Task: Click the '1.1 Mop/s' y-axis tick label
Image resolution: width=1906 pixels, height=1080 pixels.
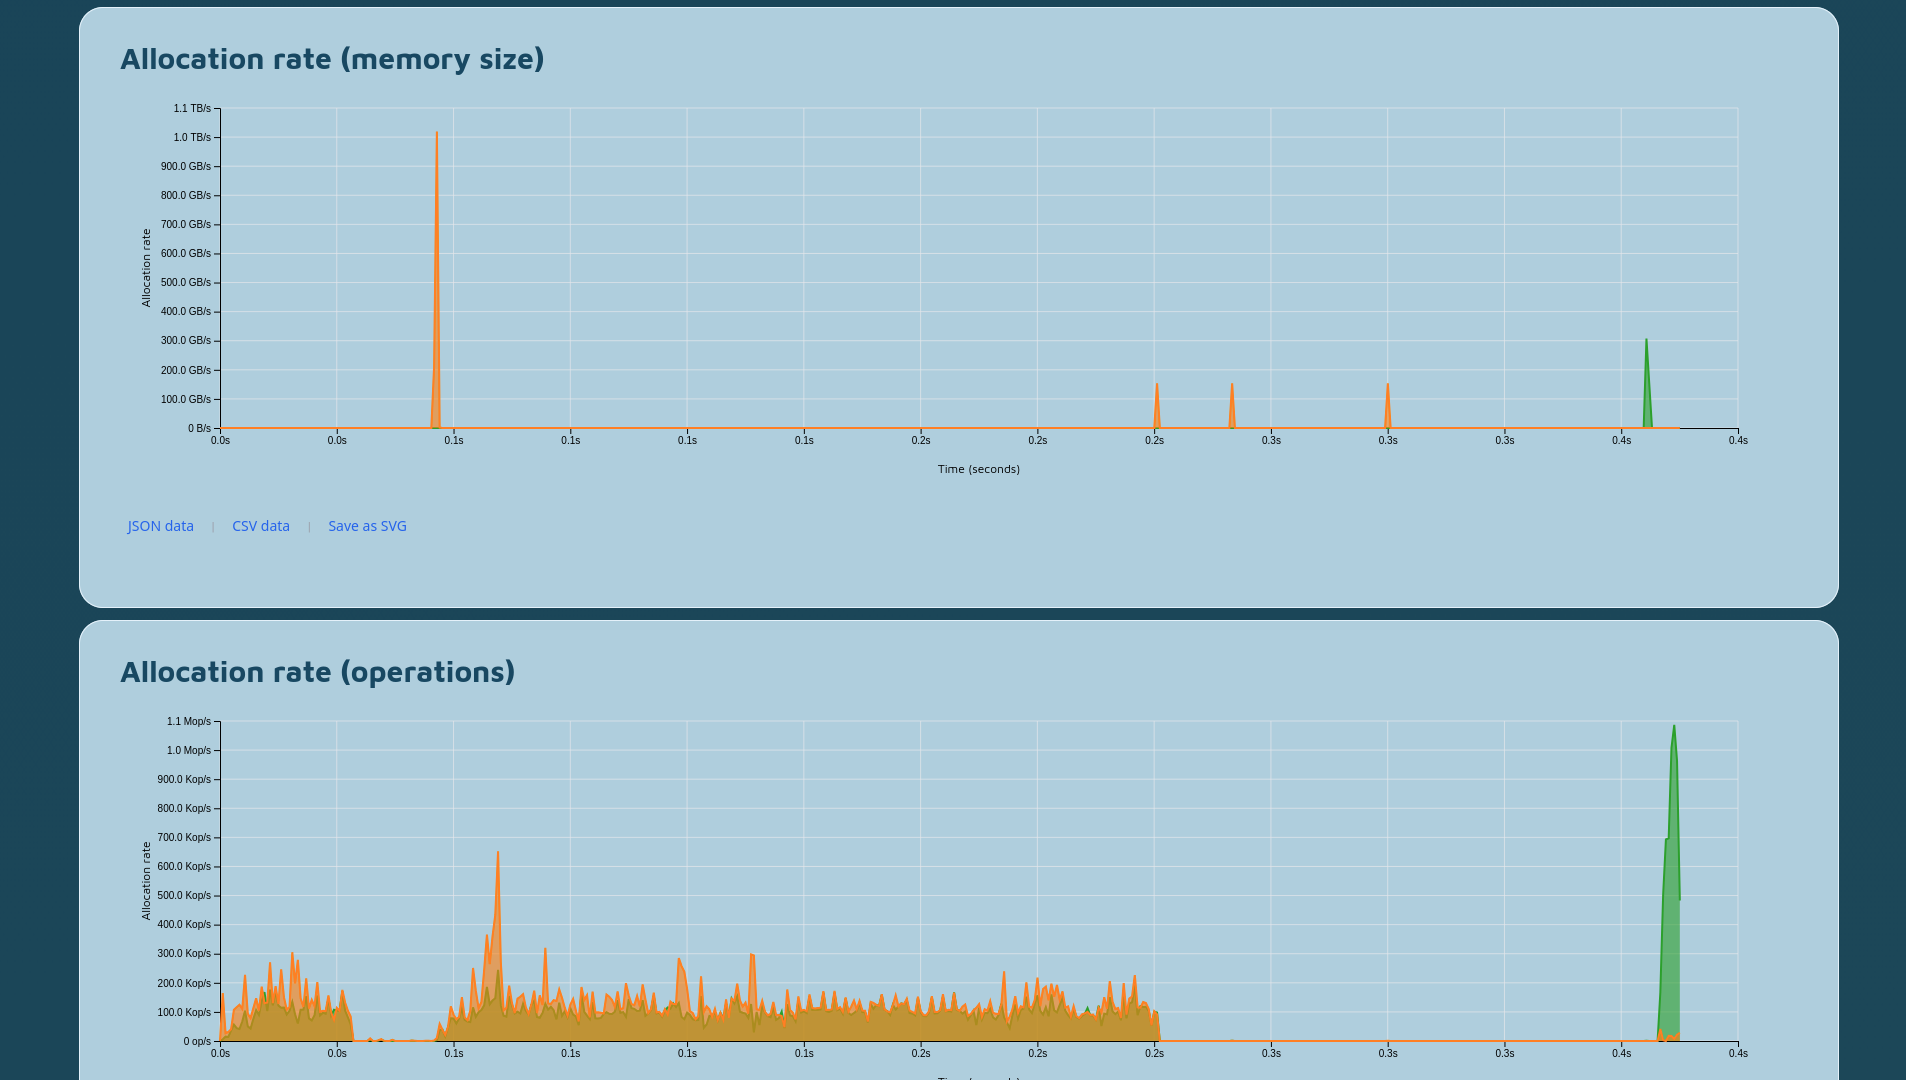Action: click(189, 722)
